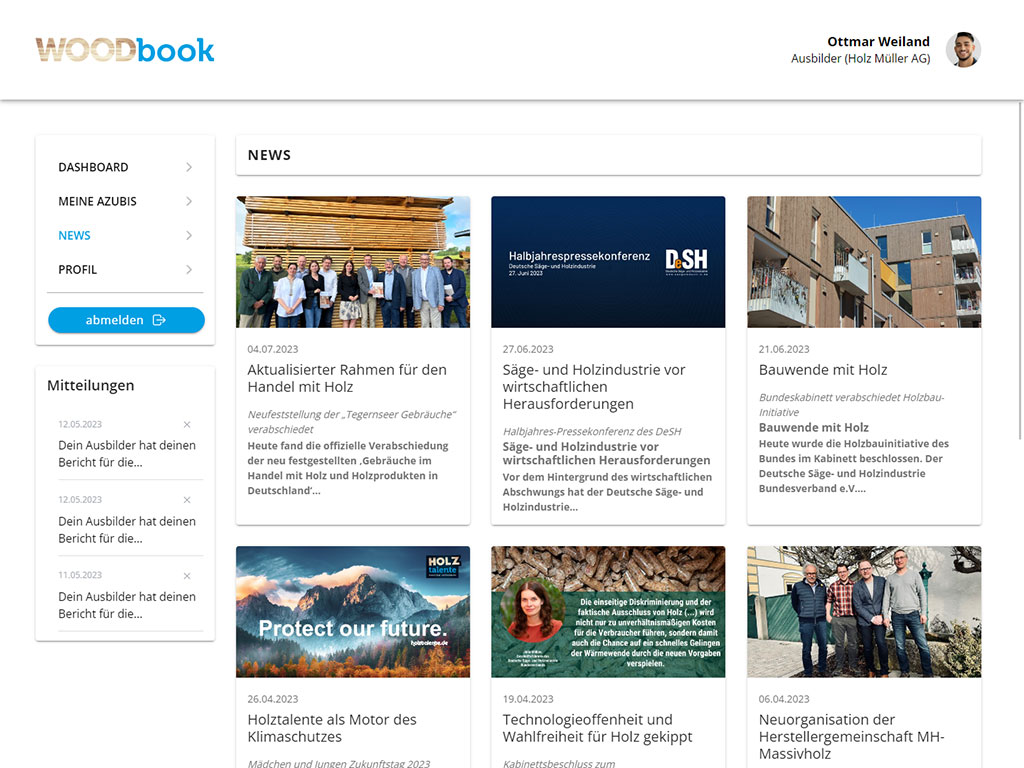Open the four men photo thumbnail

click(x=864, y=612)
